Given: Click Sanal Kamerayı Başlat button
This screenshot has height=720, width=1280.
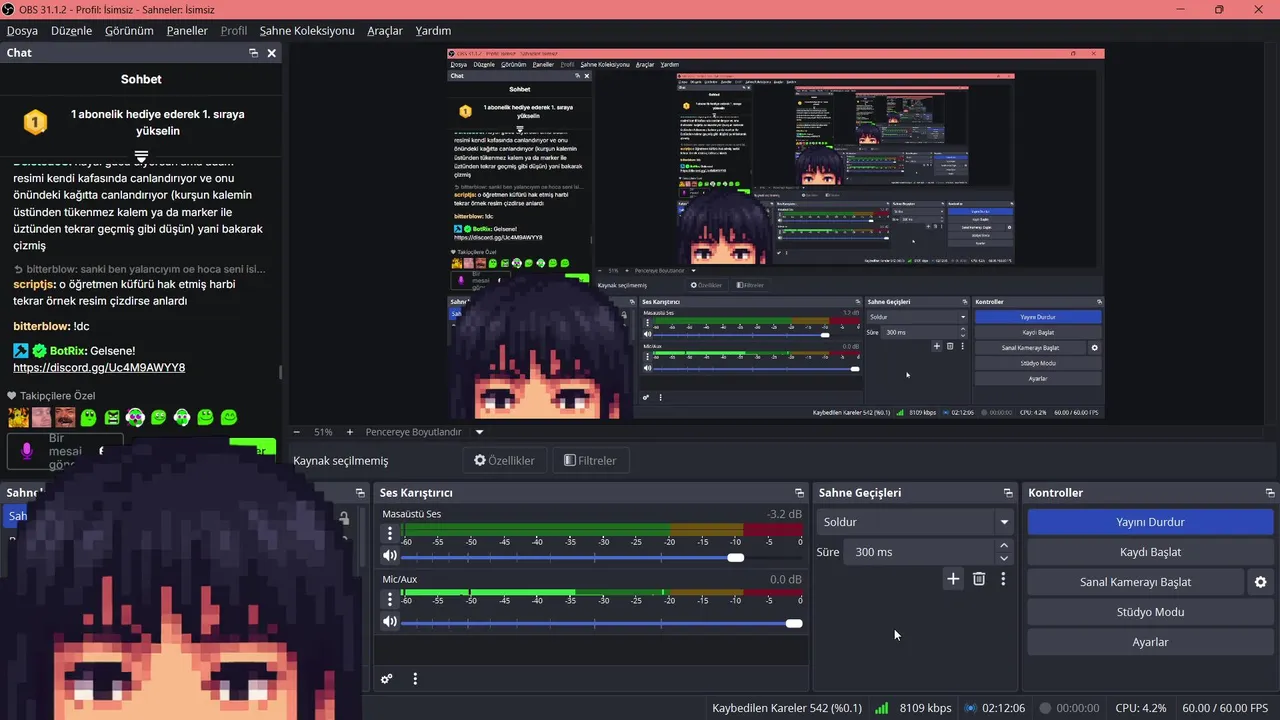Looking at the screenshot, I should point(1135,582).
